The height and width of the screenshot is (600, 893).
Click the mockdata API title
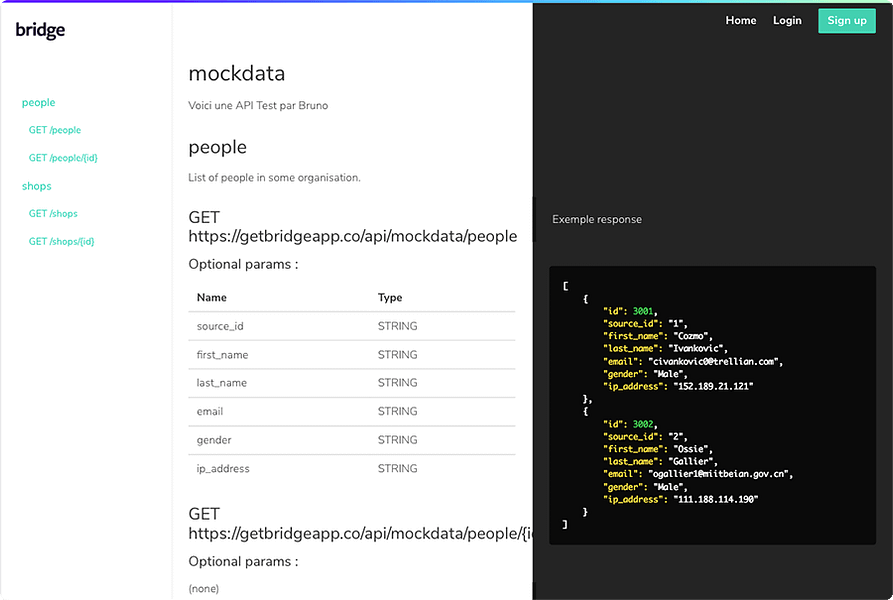(236, 73)
